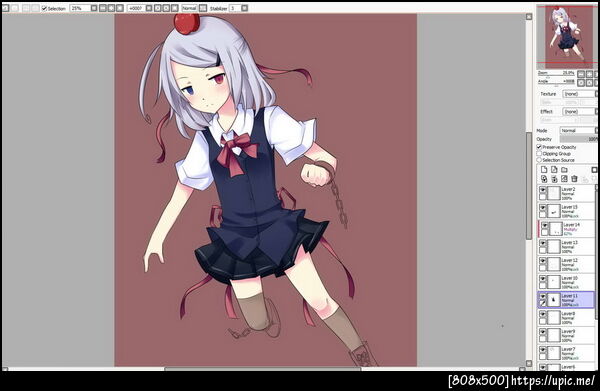Image resolution: width=600 pixels, height=391 pixels.
Task: Click the Undo icon in the top toolbar
Action: click(5, 8)
